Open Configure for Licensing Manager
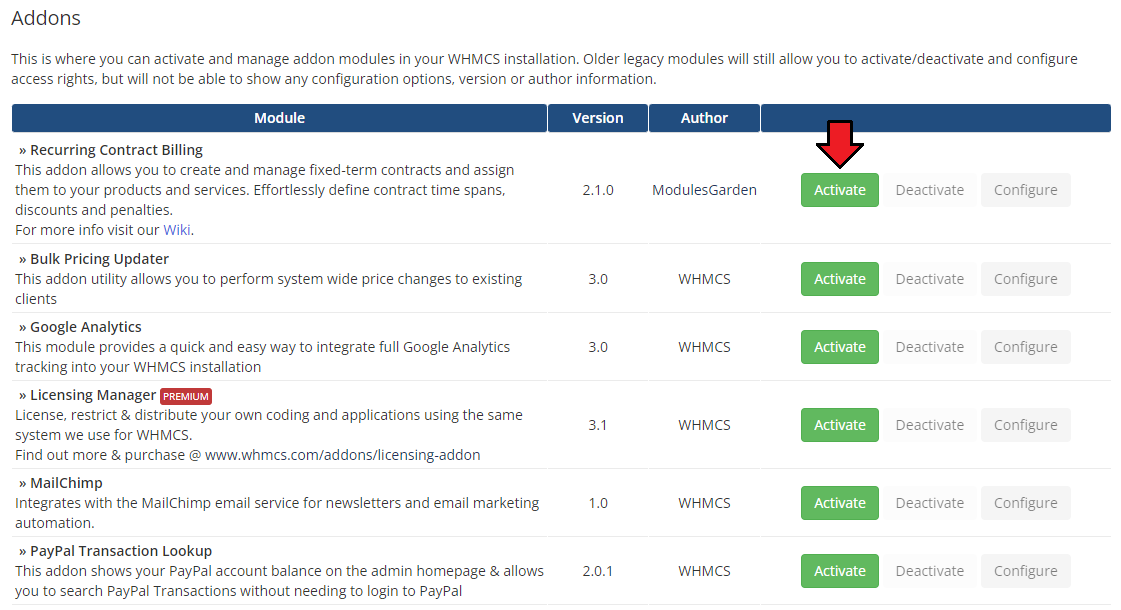 pyautogui.click(x=1025, y=425)
